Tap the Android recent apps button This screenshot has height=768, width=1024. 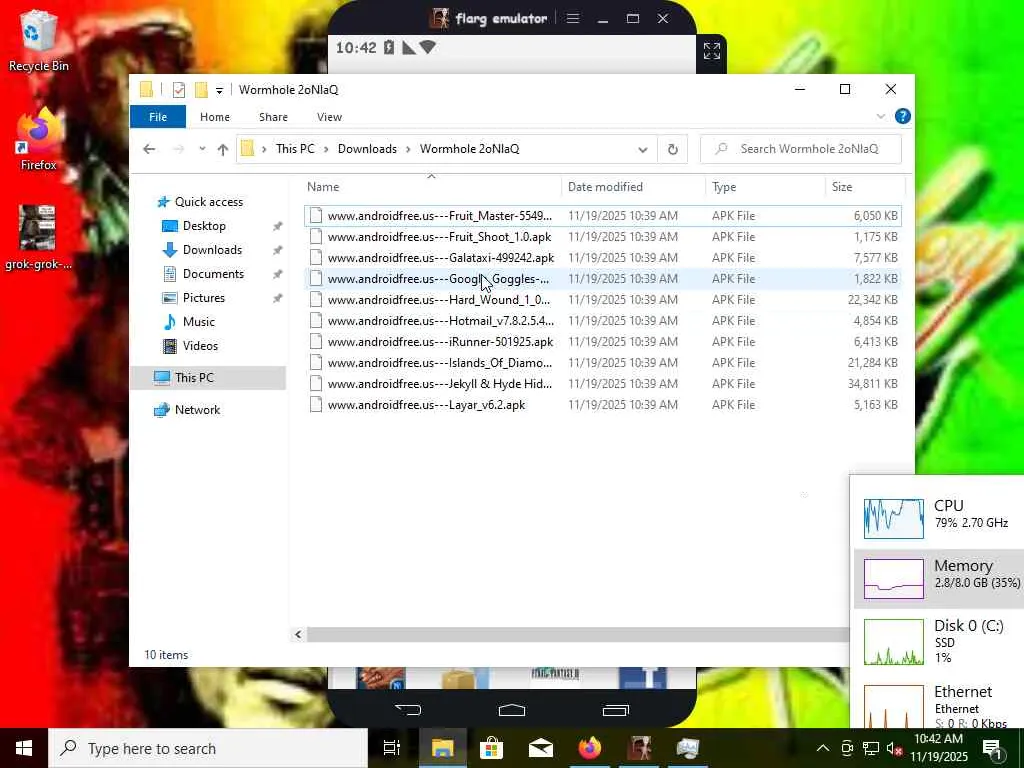(x=615, y=709)
